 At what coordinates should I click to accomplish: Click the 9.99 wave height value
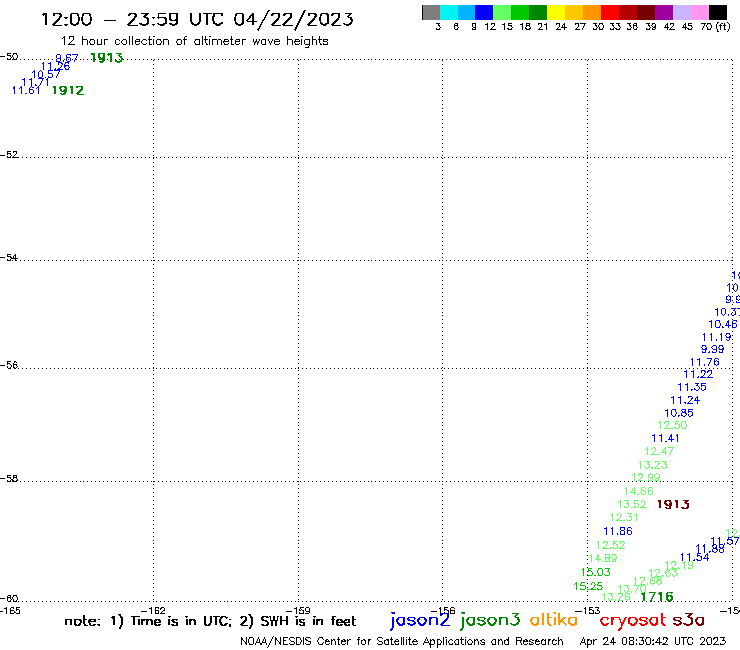713,349
